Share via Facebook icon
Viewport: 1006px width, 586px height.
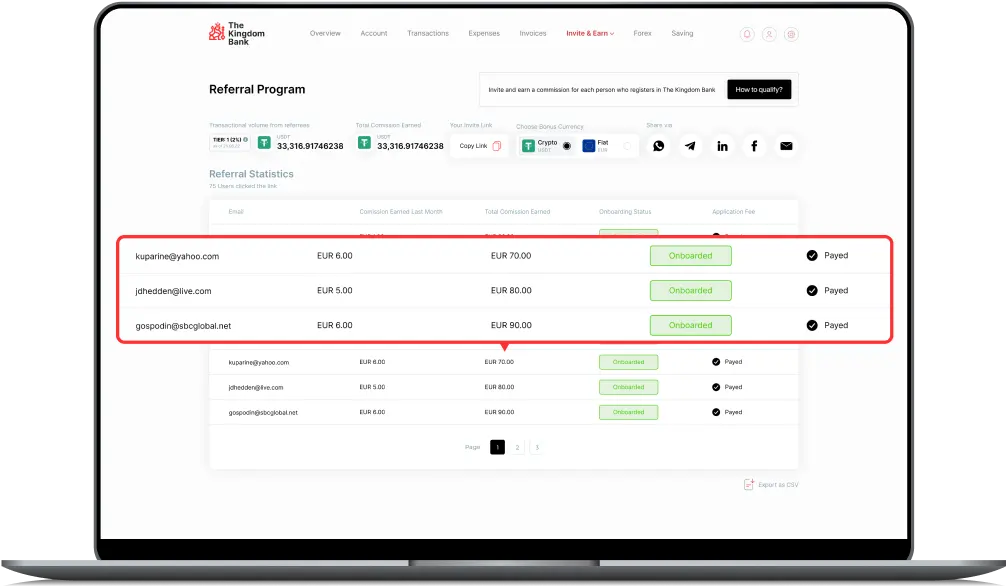point(754,146)
